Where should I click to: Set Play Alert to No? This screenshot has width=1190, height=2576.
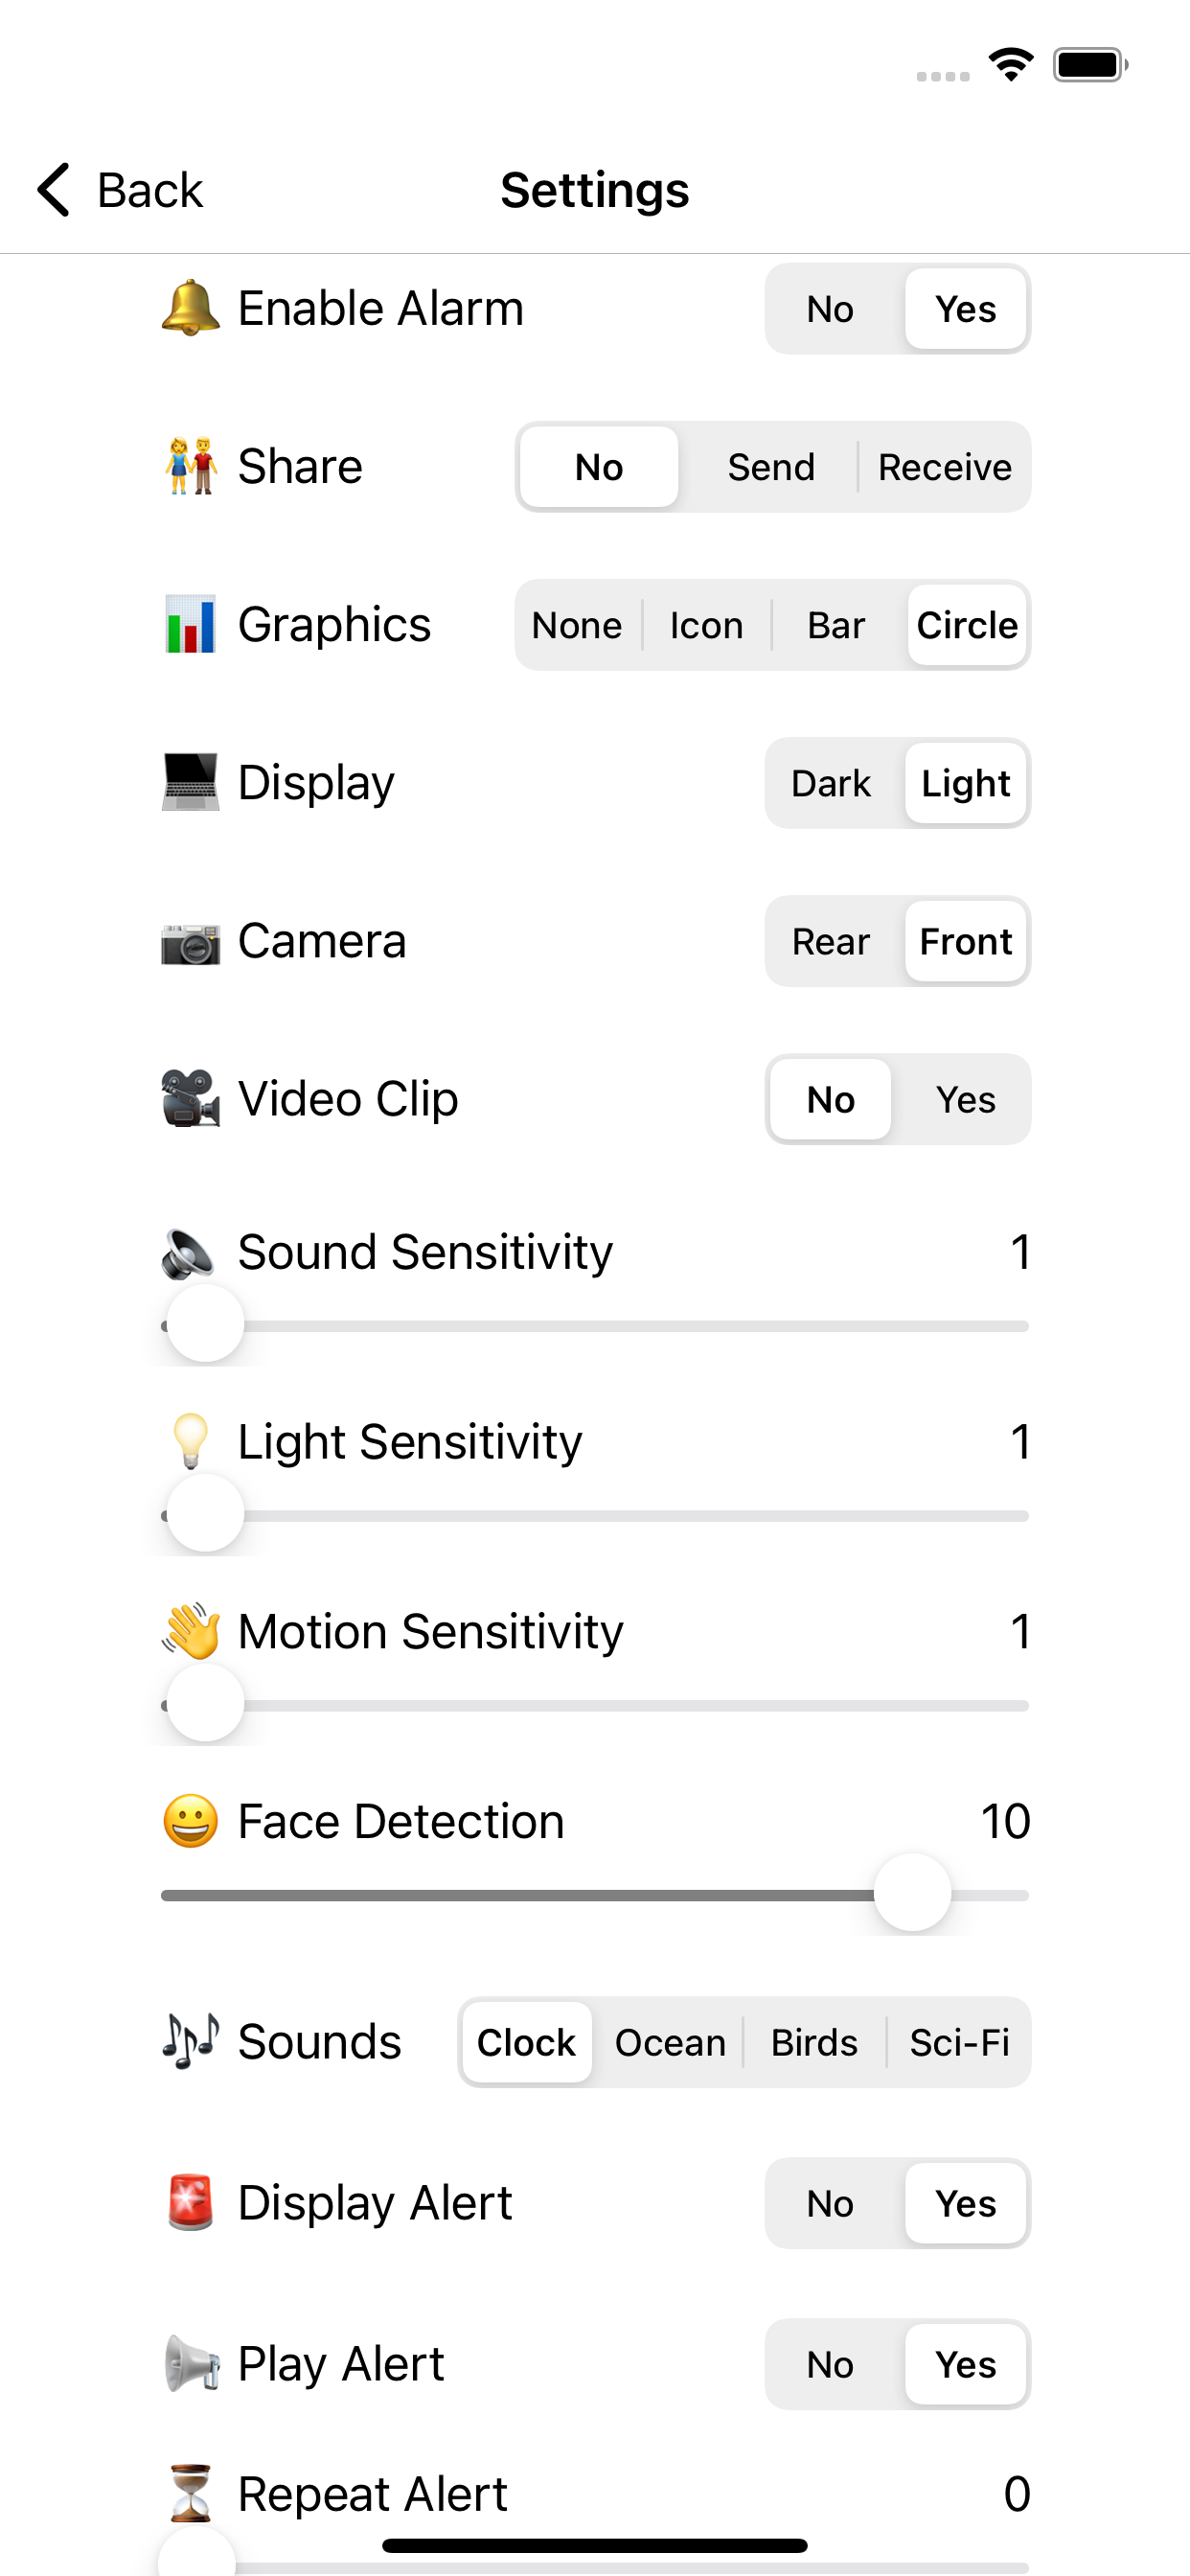click(830, 2364)
